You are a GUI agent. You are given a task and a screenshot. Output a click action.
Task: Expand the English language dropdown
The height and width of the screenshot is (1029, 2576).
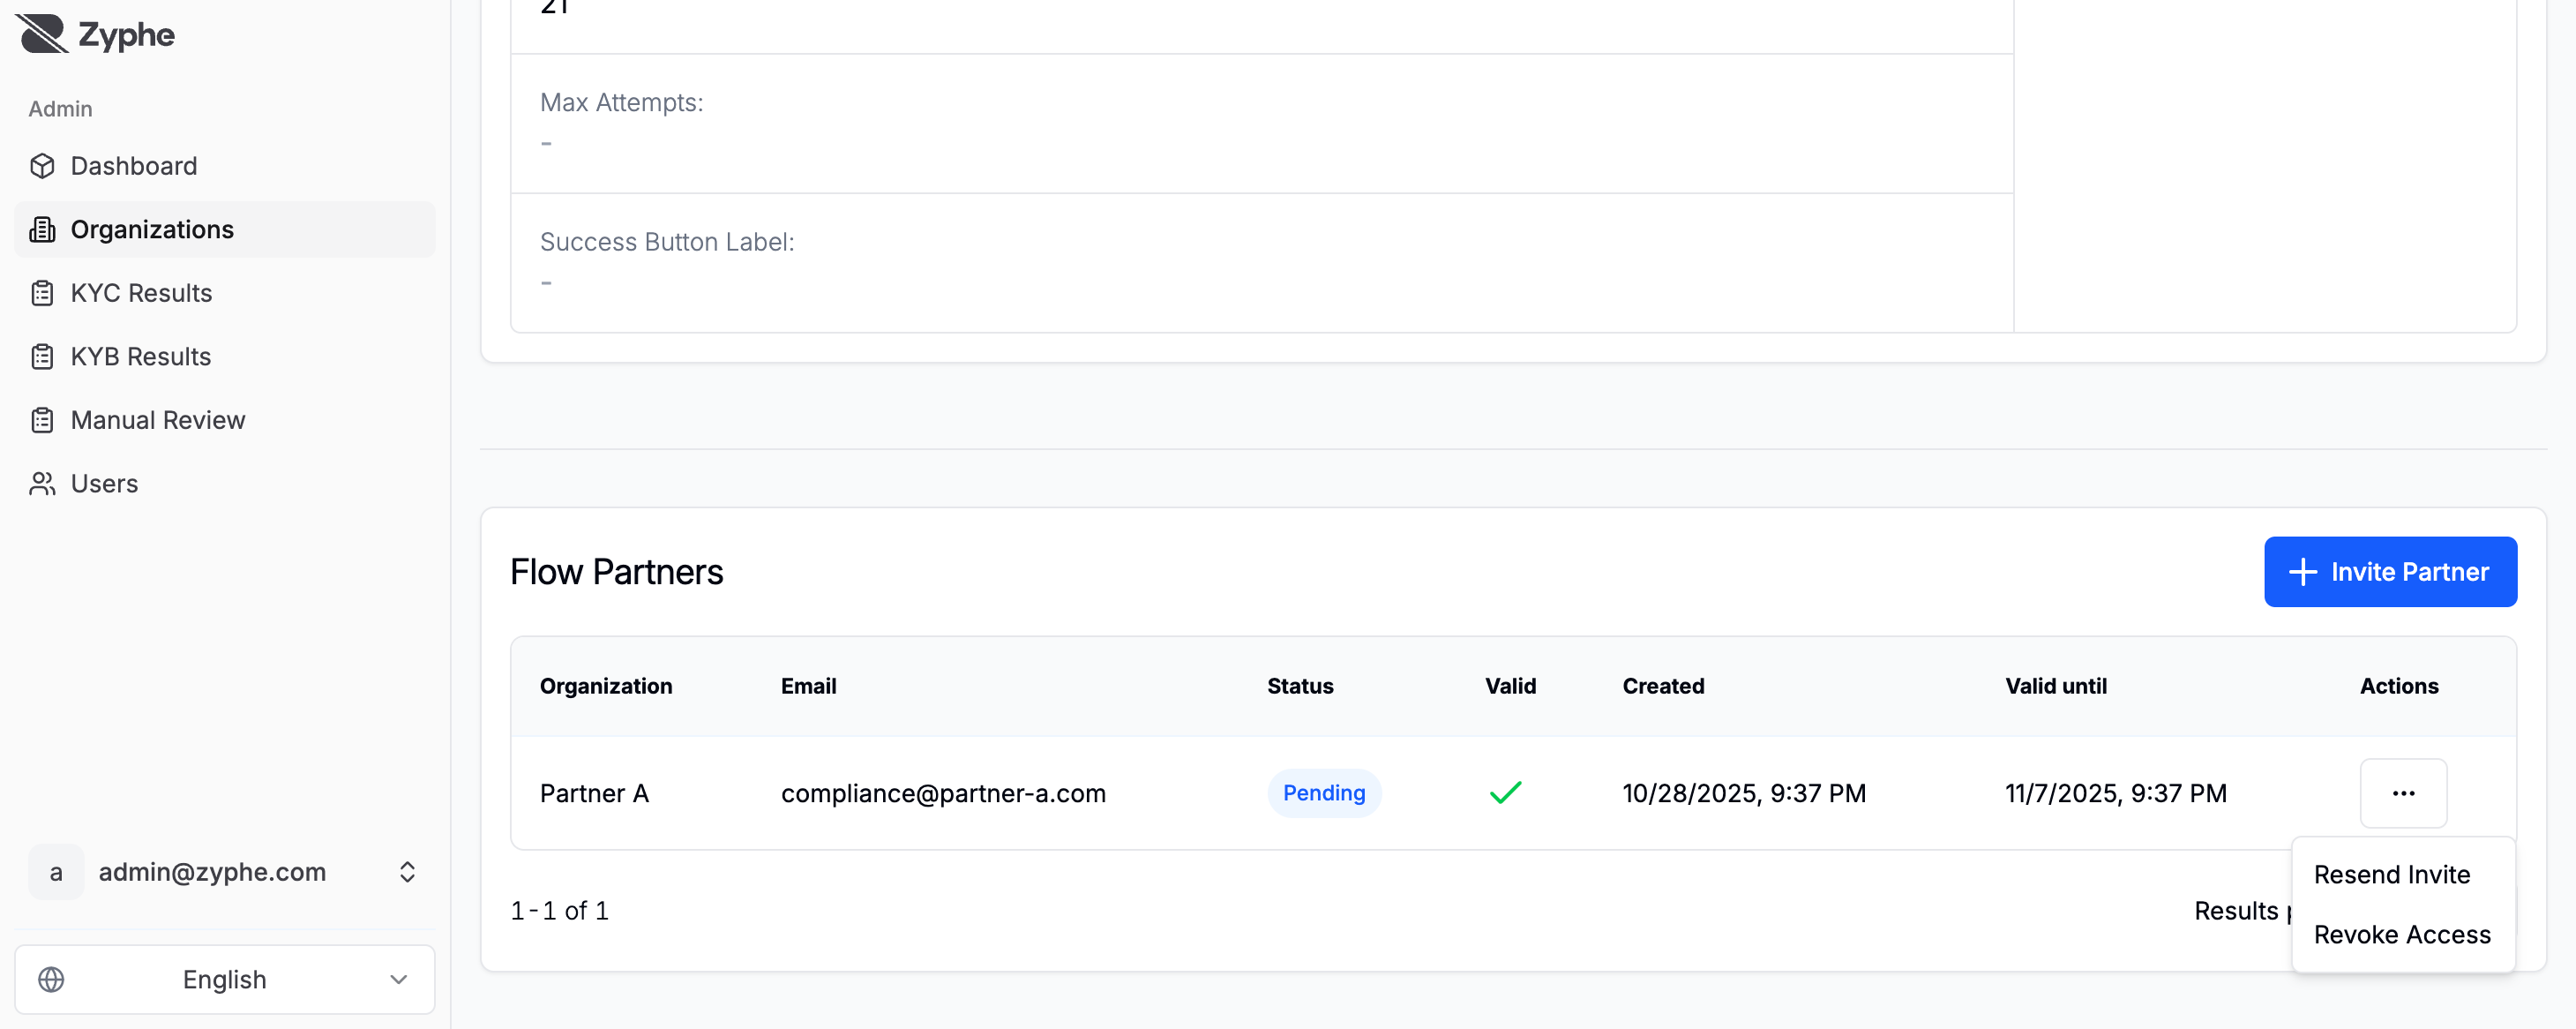point(224,979)
